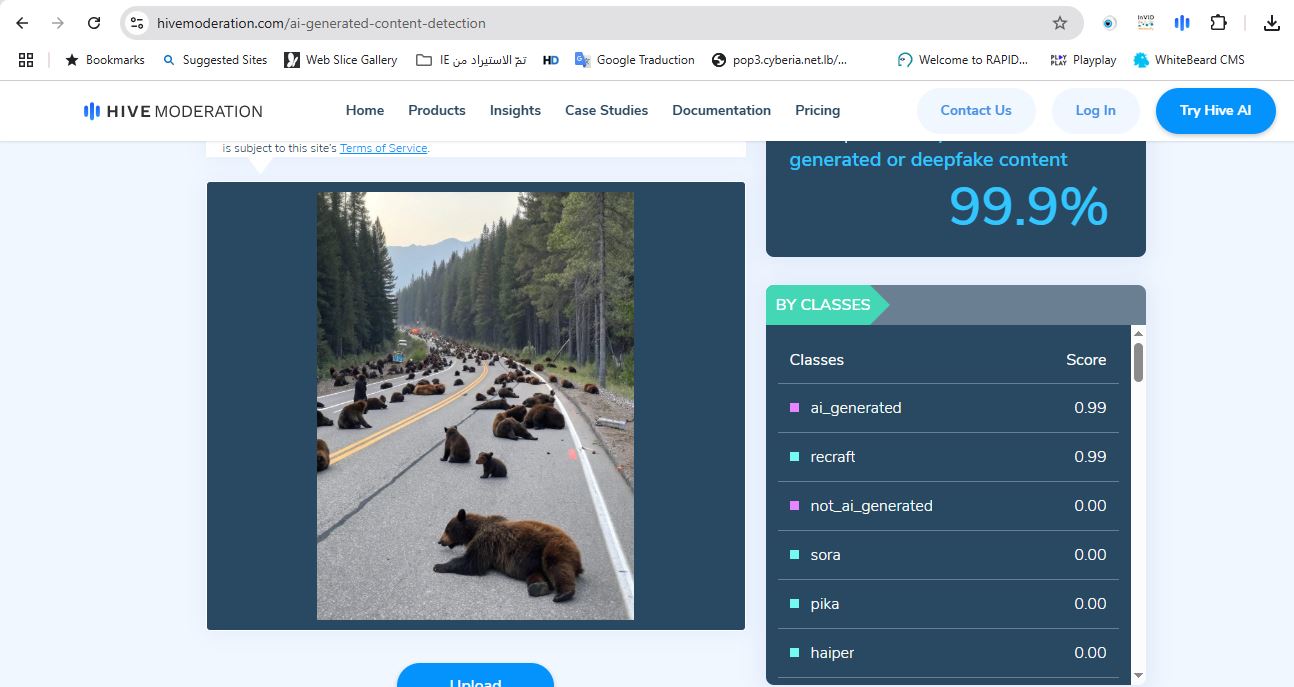Click the Try Hive AI button
This screenshot has height=687, width=1294.
[x=1215, y=110]
